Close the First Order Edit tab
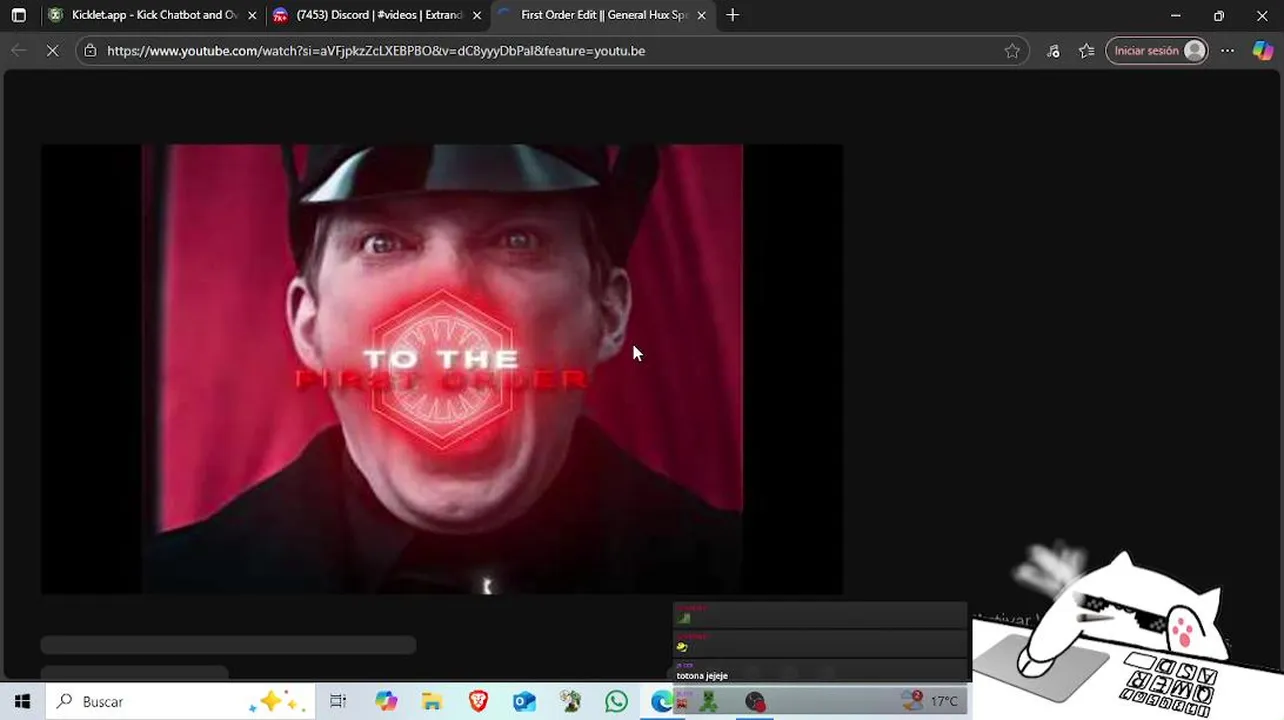The height and width of the screenshot is (720, 1284). tap(701, 15)
